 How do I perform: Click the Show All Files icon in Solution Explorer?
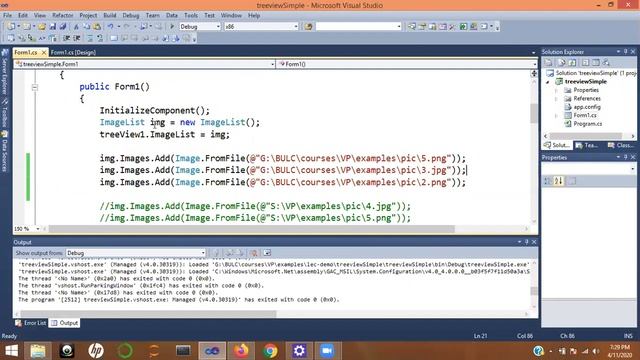[562, 62]
